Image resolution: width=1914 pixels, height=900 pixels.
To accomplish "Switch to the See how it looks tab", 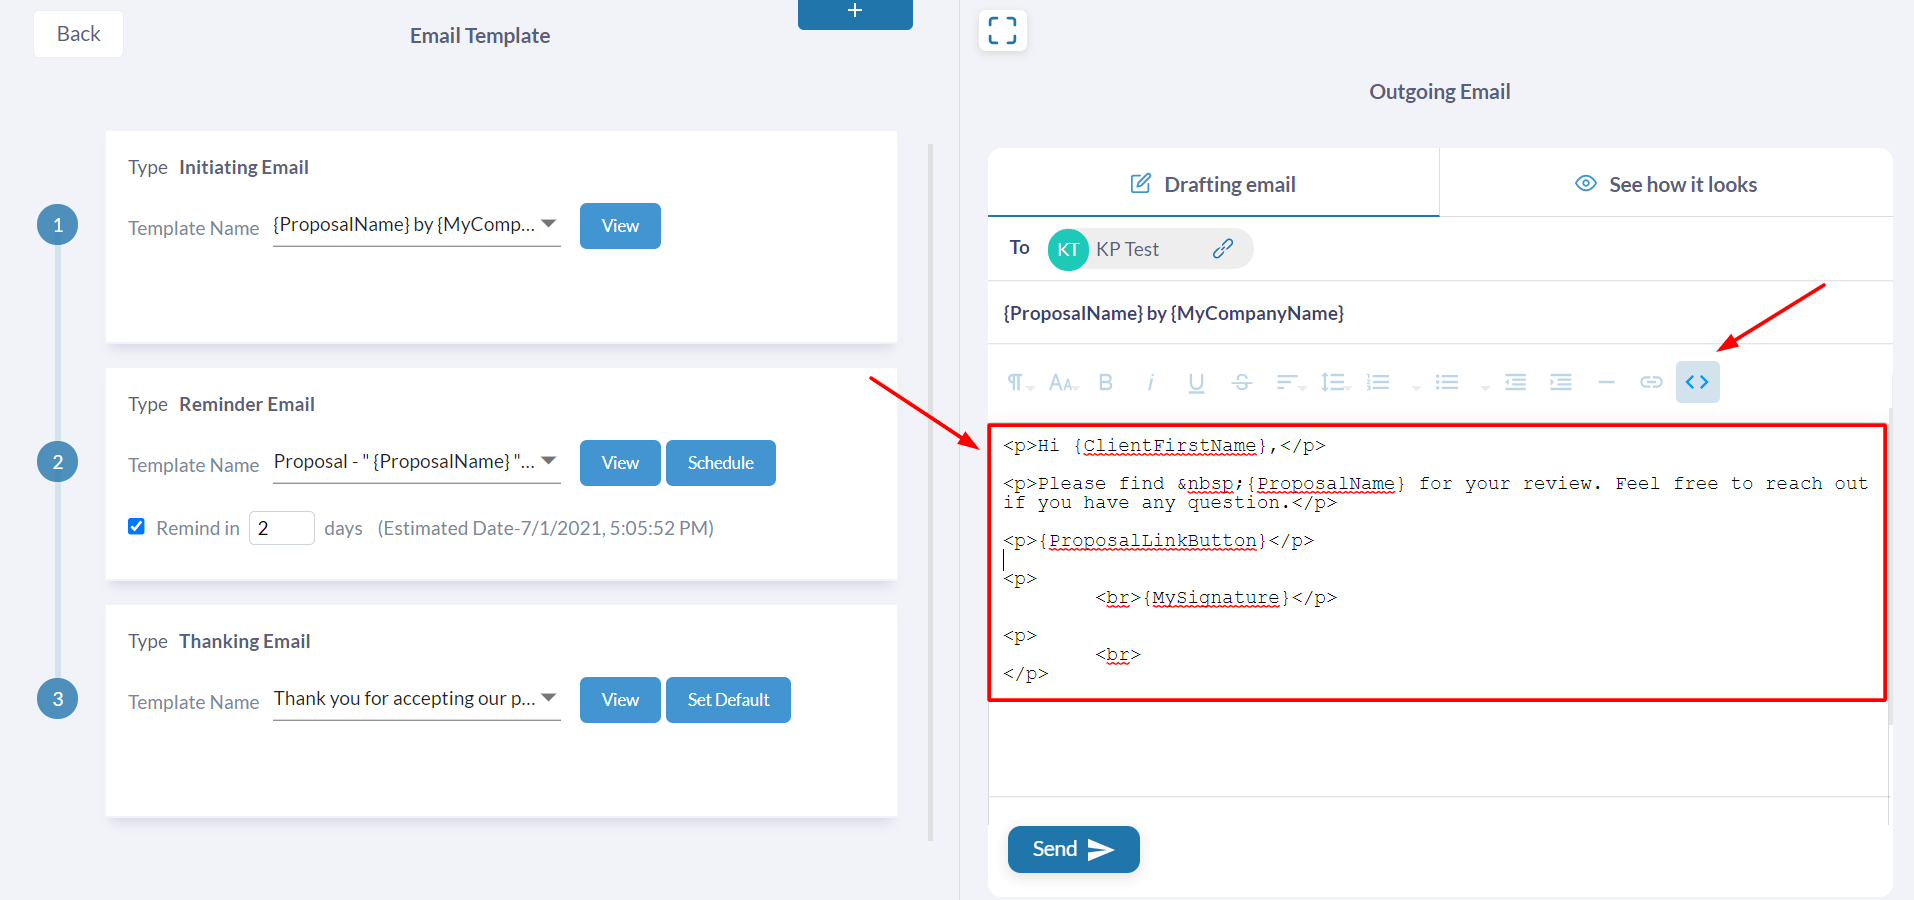I will point(1666,184).
